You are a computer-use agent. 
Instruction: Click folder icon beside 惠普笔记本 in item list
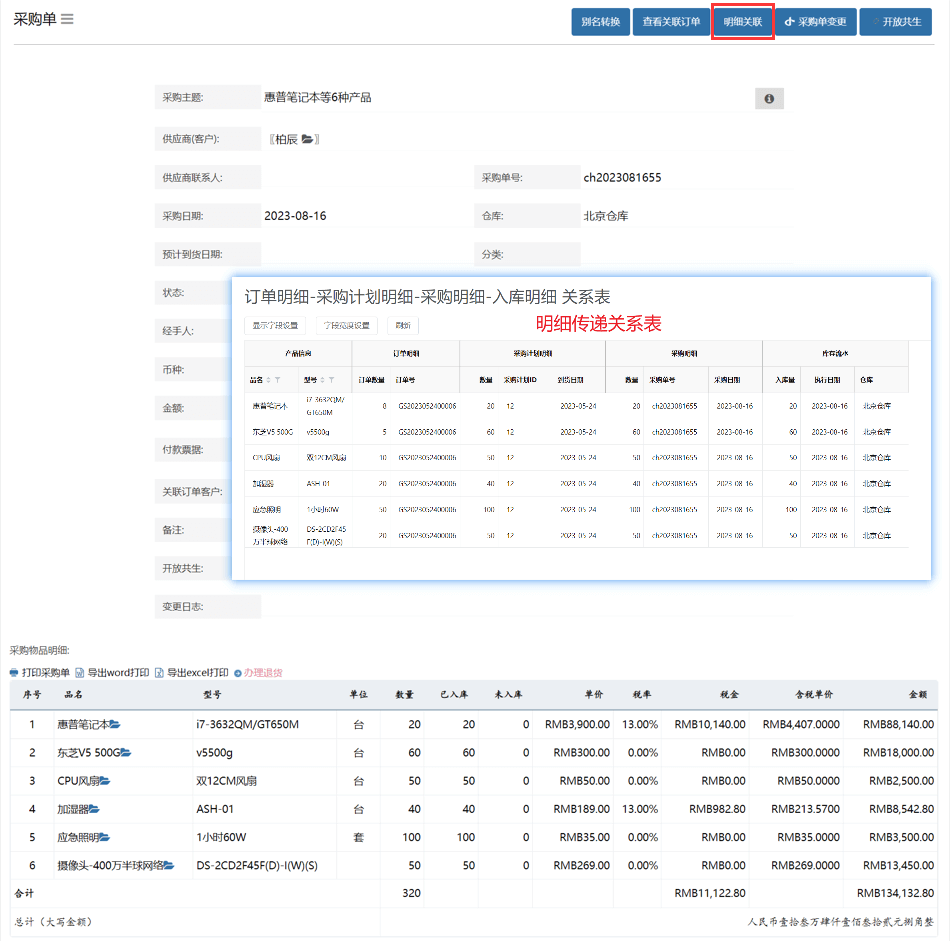coord(115,724)
